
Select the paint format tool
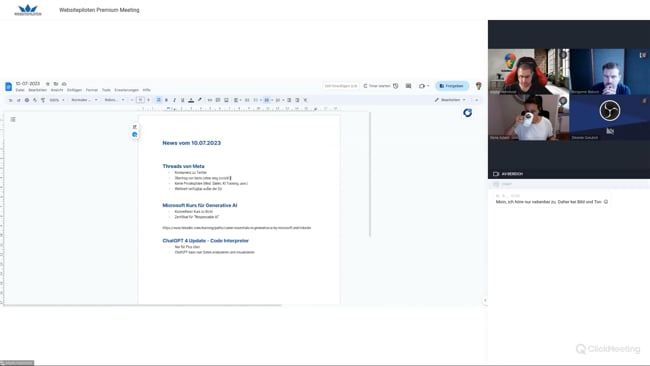43,100
